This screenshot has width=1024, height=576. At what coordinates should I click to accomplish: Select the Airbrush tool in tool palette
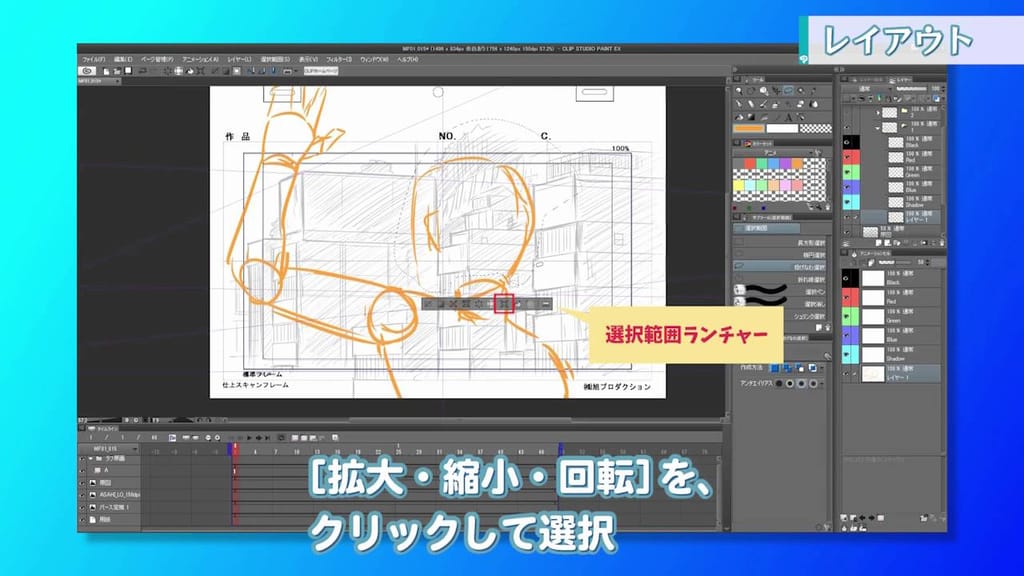(x=776, y=104)
